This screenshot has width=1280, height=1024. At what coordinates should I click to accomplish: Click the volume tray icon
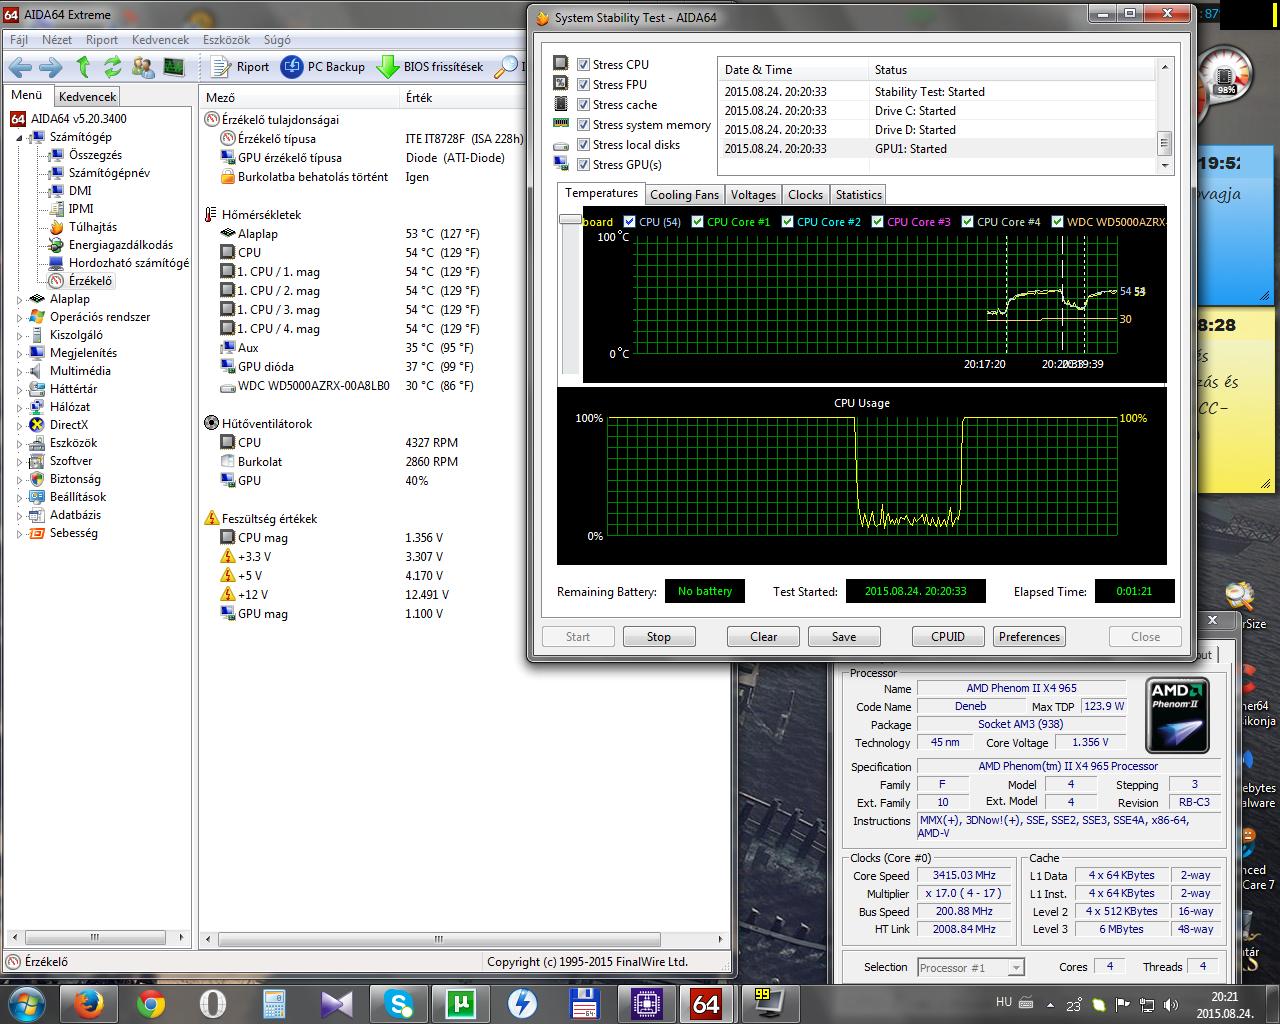click(1170, 1005)
